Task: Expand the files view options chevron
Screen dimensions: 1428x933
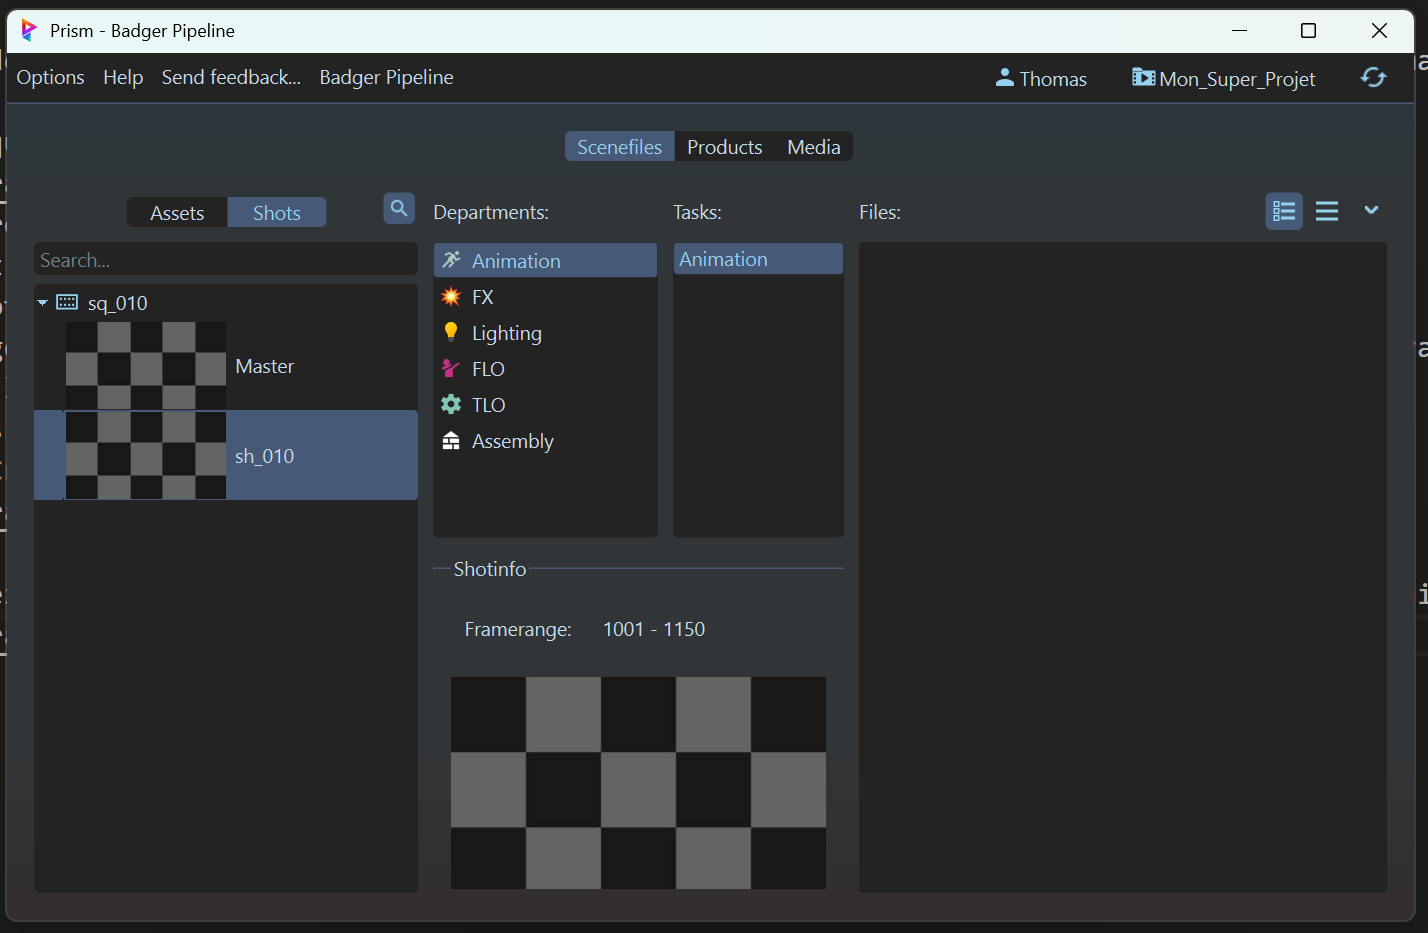Action: 1371,210
